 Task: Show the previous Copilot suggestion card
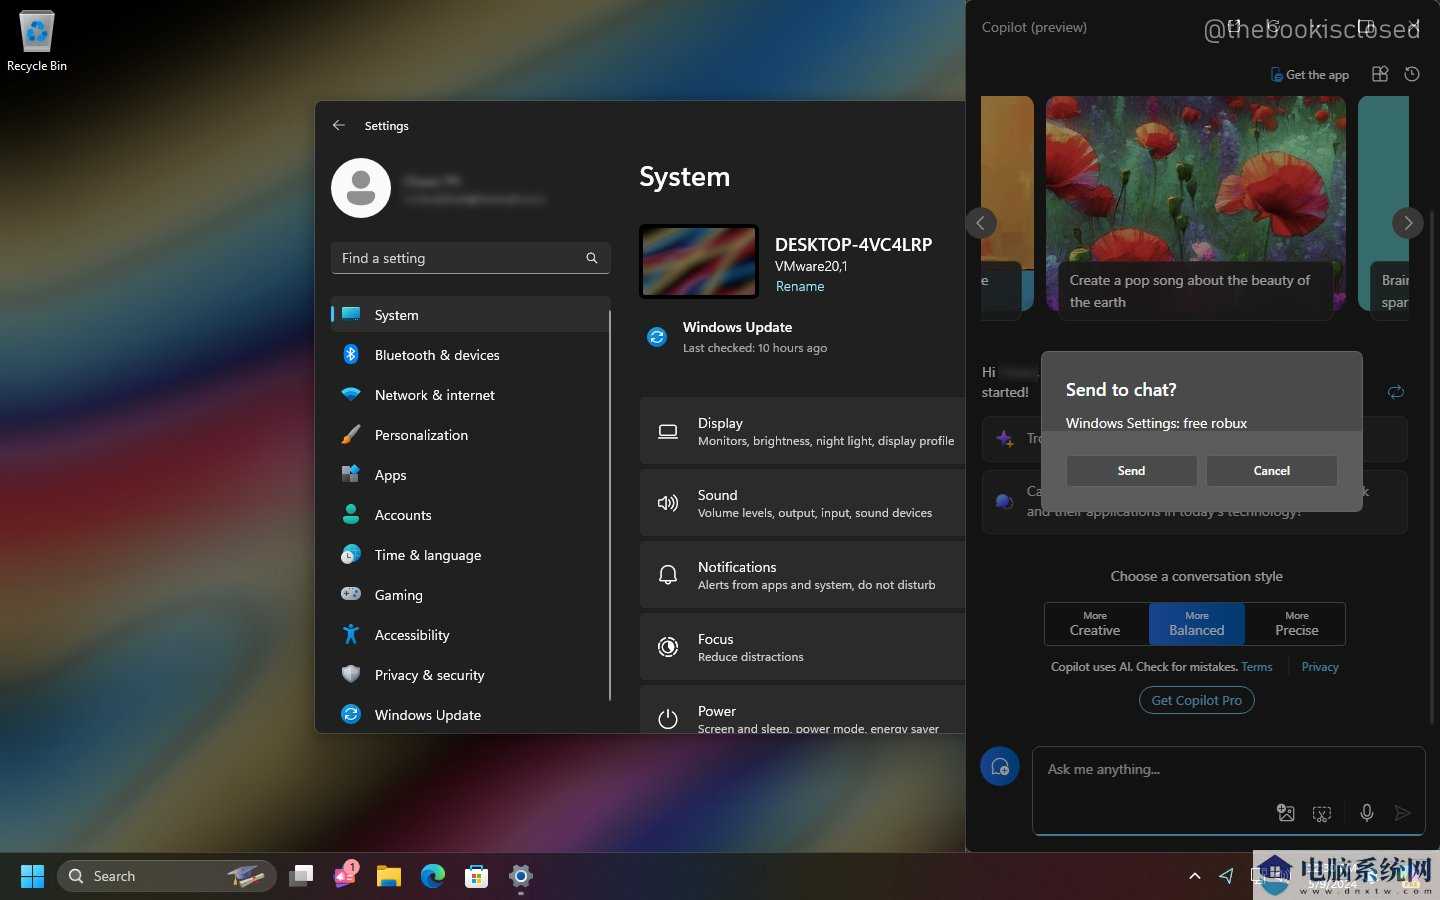tap(981, 223)
